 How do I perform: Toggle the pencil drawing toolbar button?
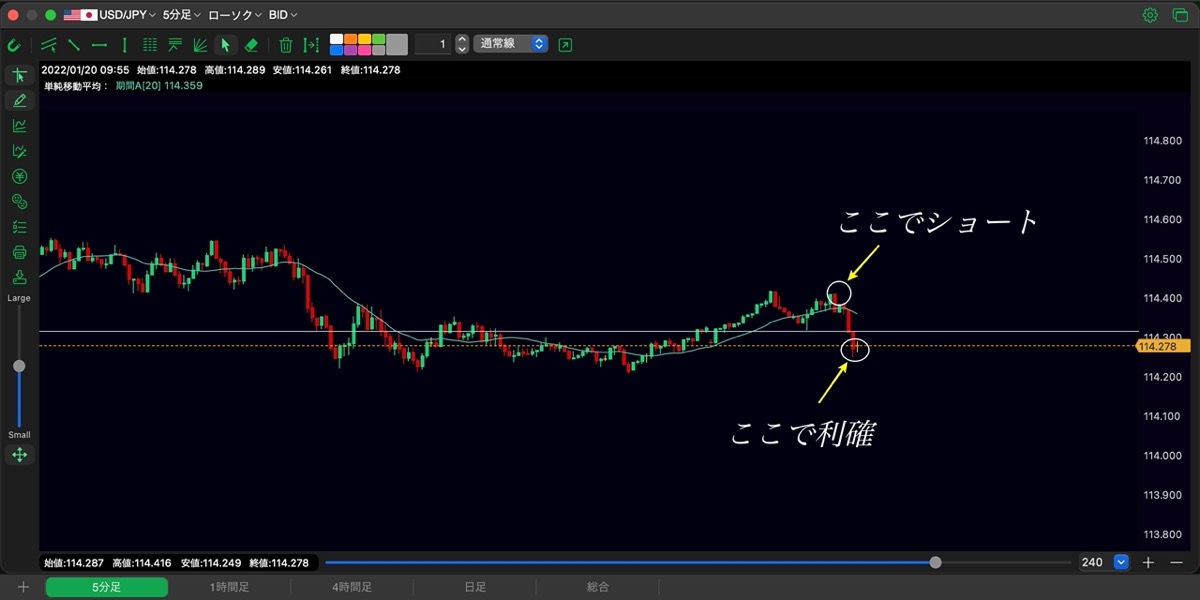pyautogui.click(x=19, y=101)
